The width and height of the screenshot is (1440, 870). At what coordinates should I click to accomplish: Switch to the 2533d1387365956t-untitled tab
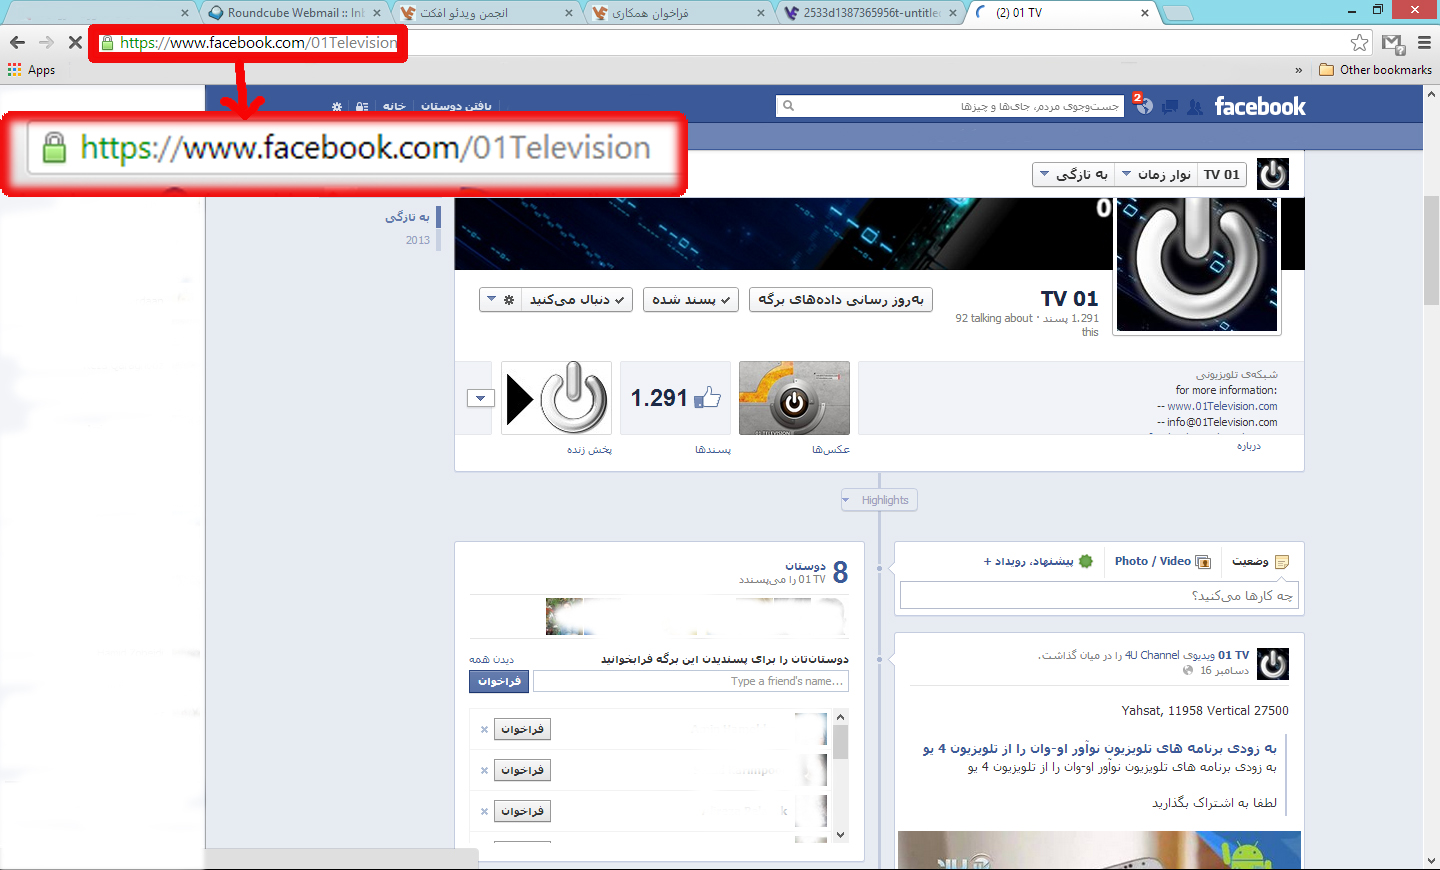point(871,13)
